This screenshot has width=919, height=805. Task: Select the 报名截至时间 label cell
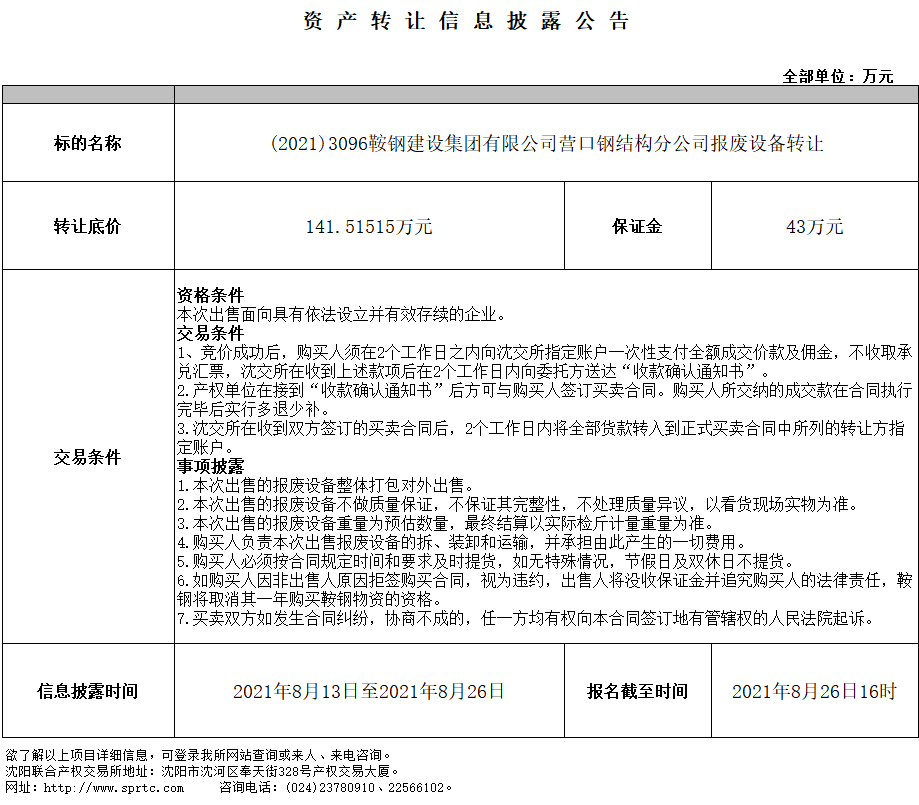[x=637, y=691]
